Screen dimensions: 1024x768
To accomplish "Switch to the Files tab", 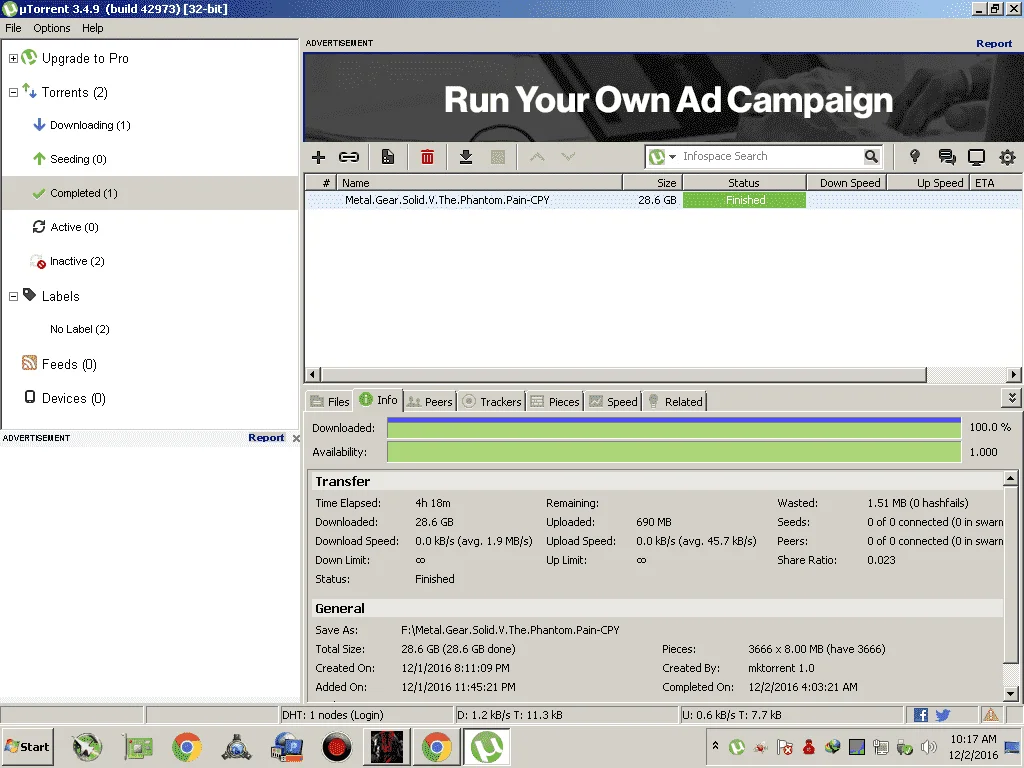I will [330, 402].
